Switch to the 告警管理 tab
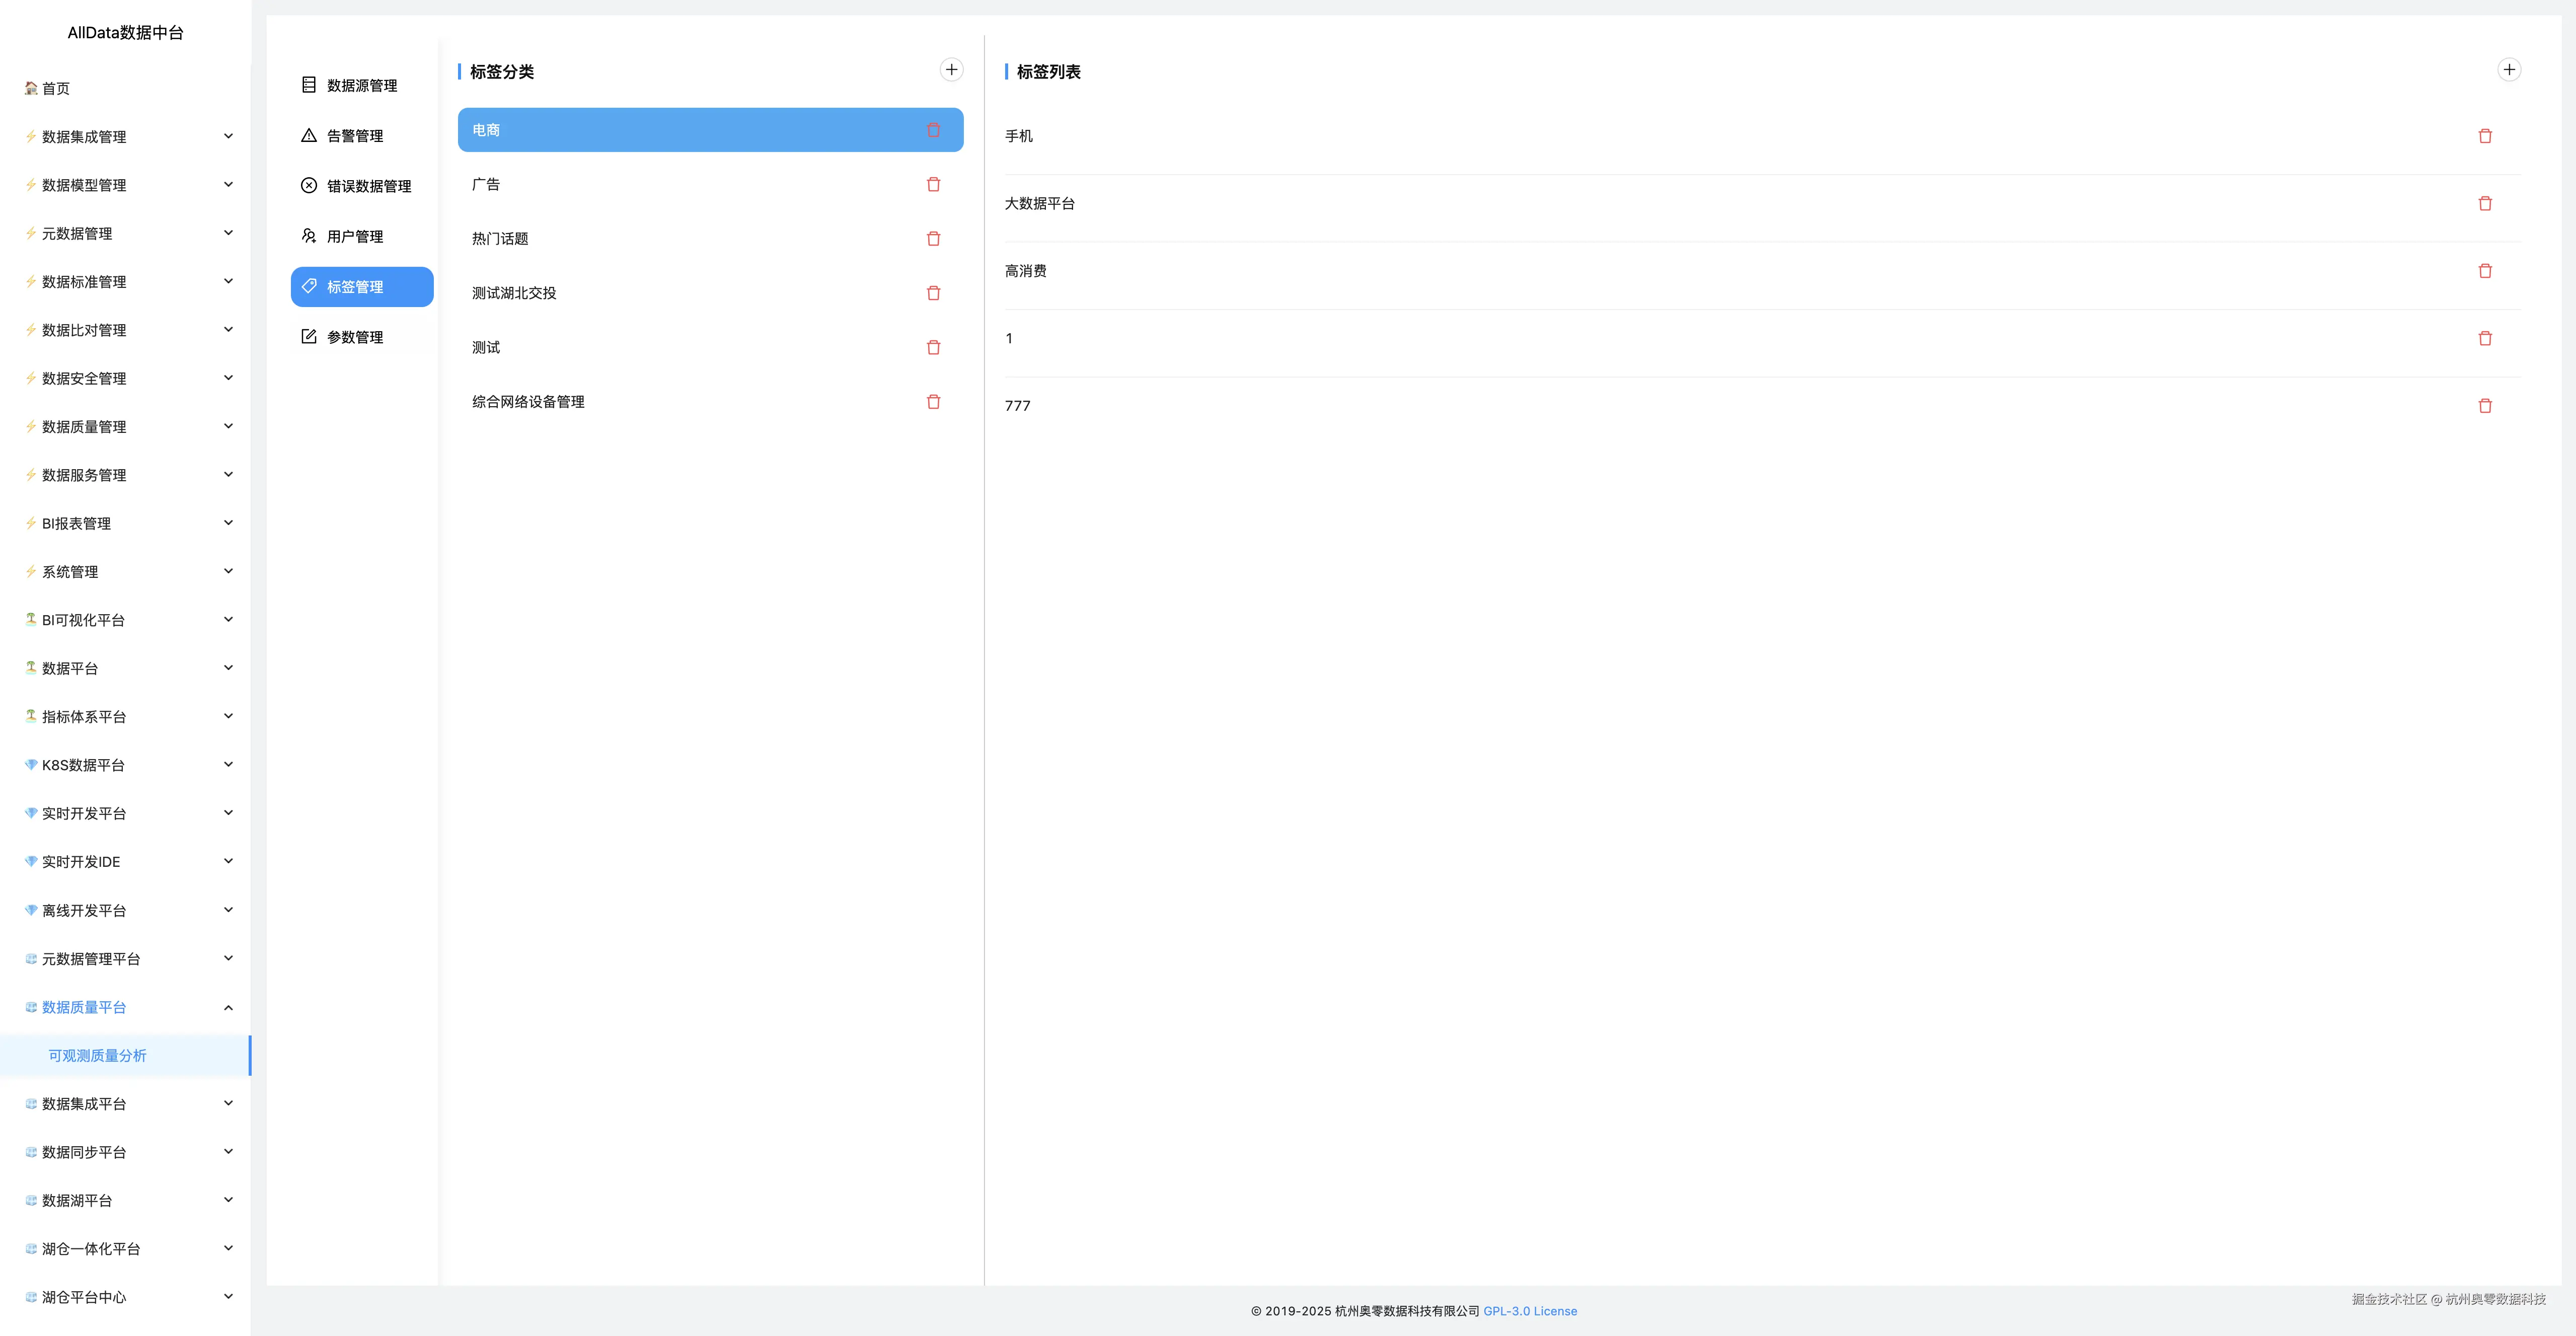This screenshot has height=1336, width=2576. click(354, 136)
